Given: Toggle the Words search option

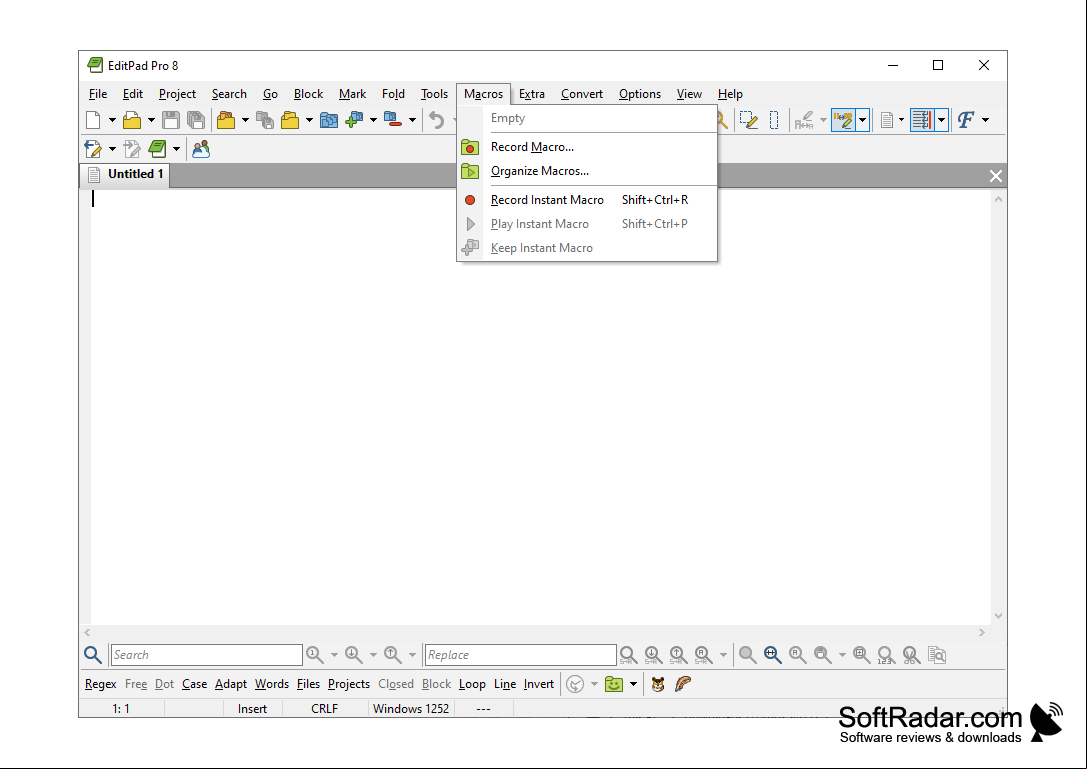Looking at the screenshot, I should tap(272, 684).
